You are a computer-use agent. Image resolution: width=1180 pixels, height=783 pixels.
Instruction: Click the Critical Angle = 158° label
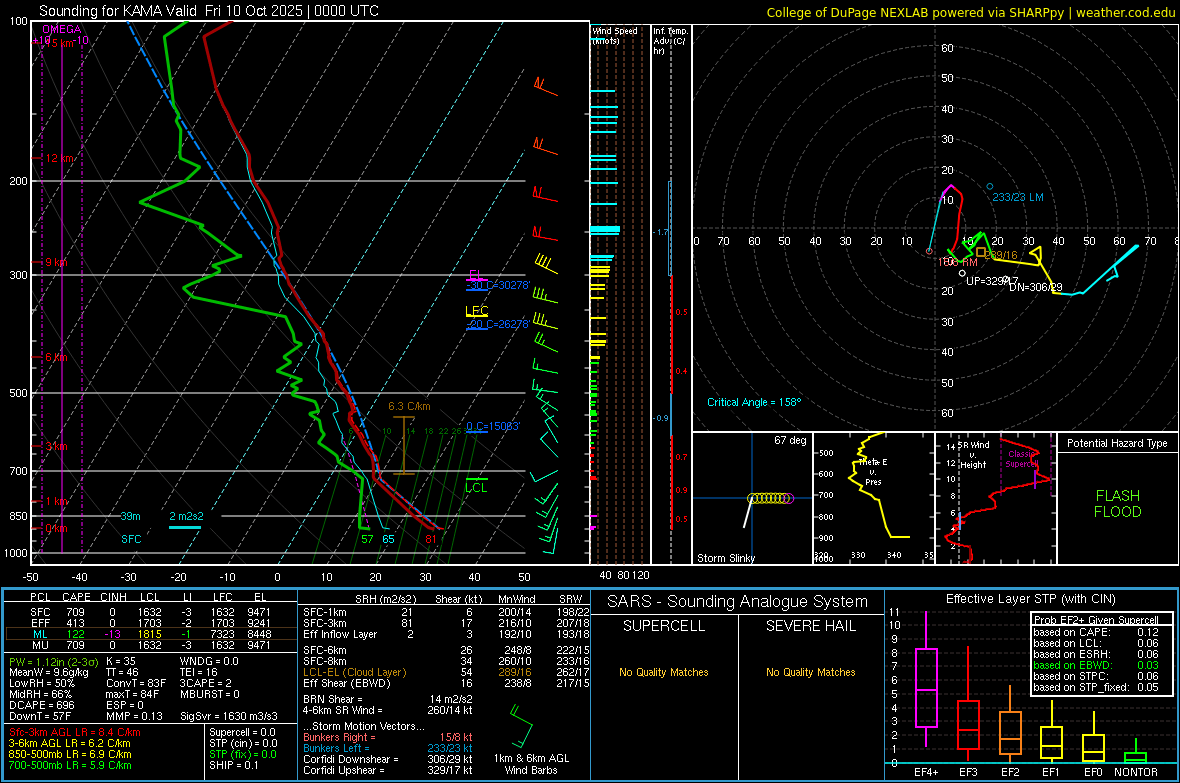click(x=754, y=402)
